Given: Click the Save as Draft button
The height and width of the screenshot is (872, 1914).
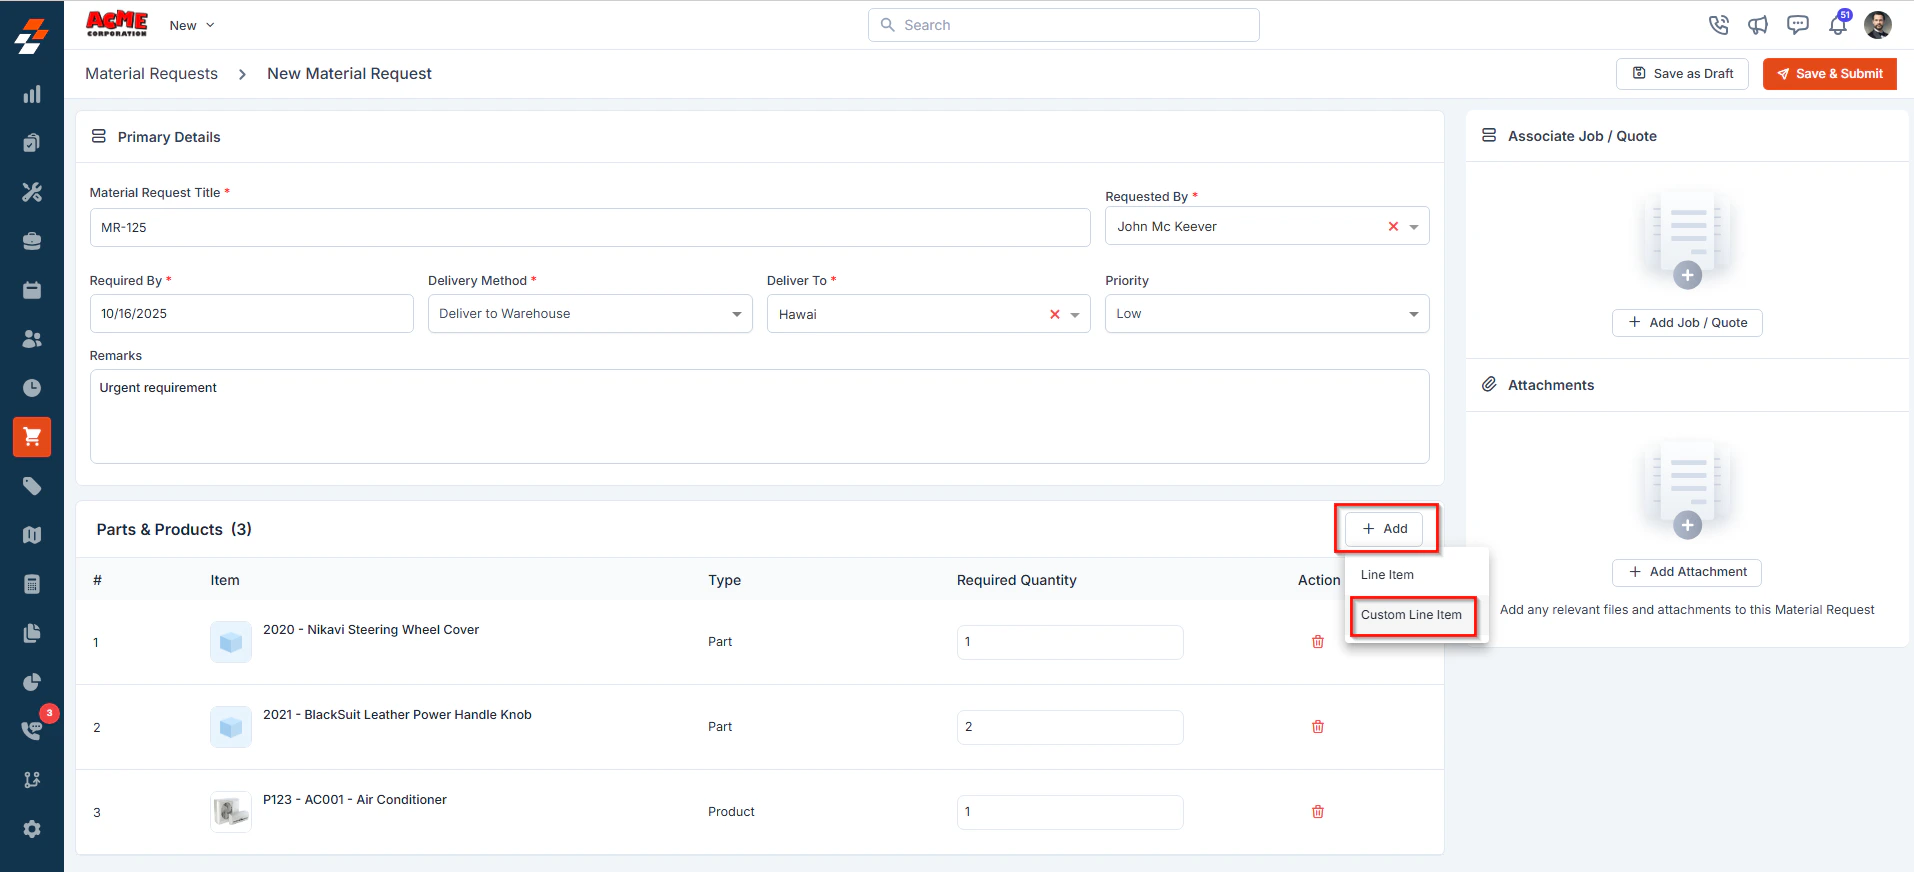Looking at the screenshot, I should [x=1682, y=74].
